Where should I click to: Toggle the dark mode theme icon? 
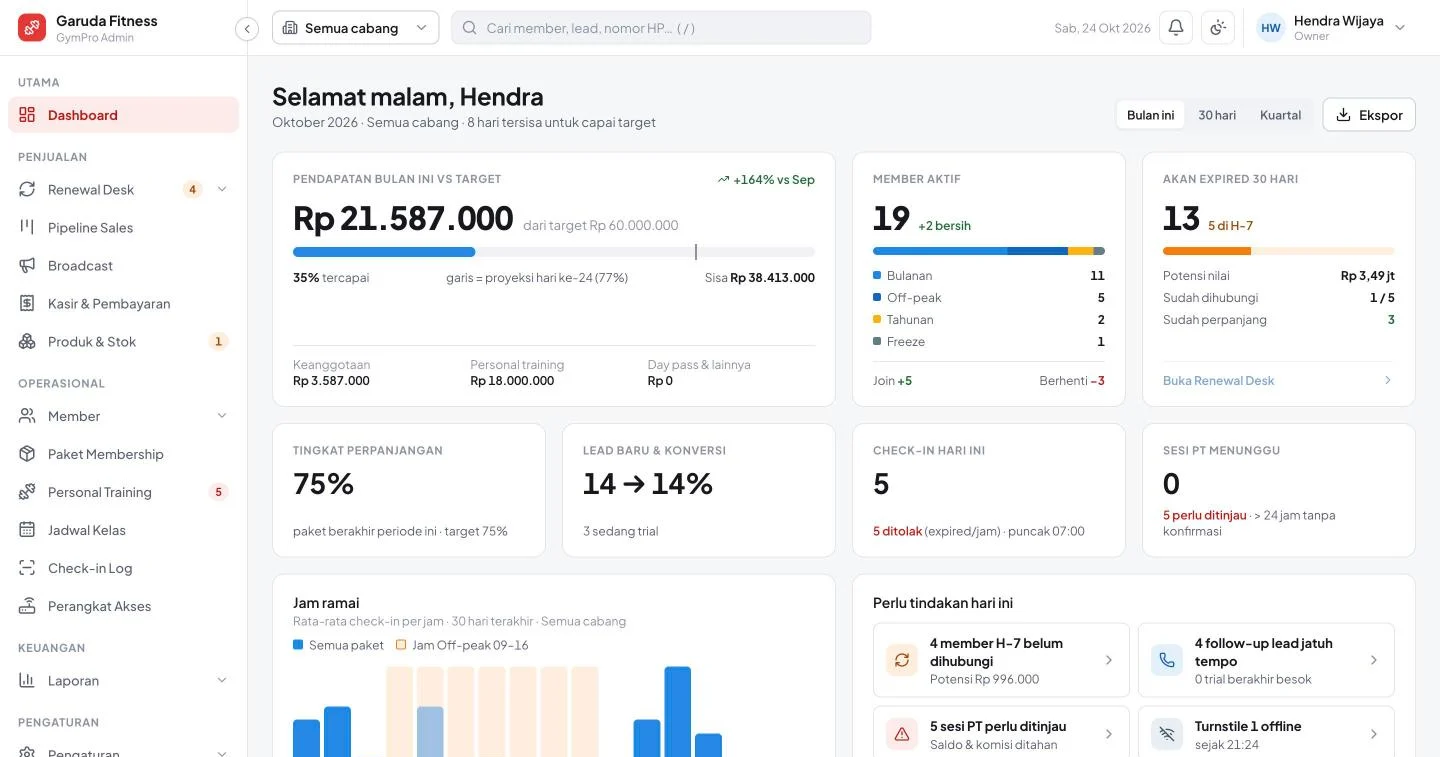click(x=1218, y=28)
